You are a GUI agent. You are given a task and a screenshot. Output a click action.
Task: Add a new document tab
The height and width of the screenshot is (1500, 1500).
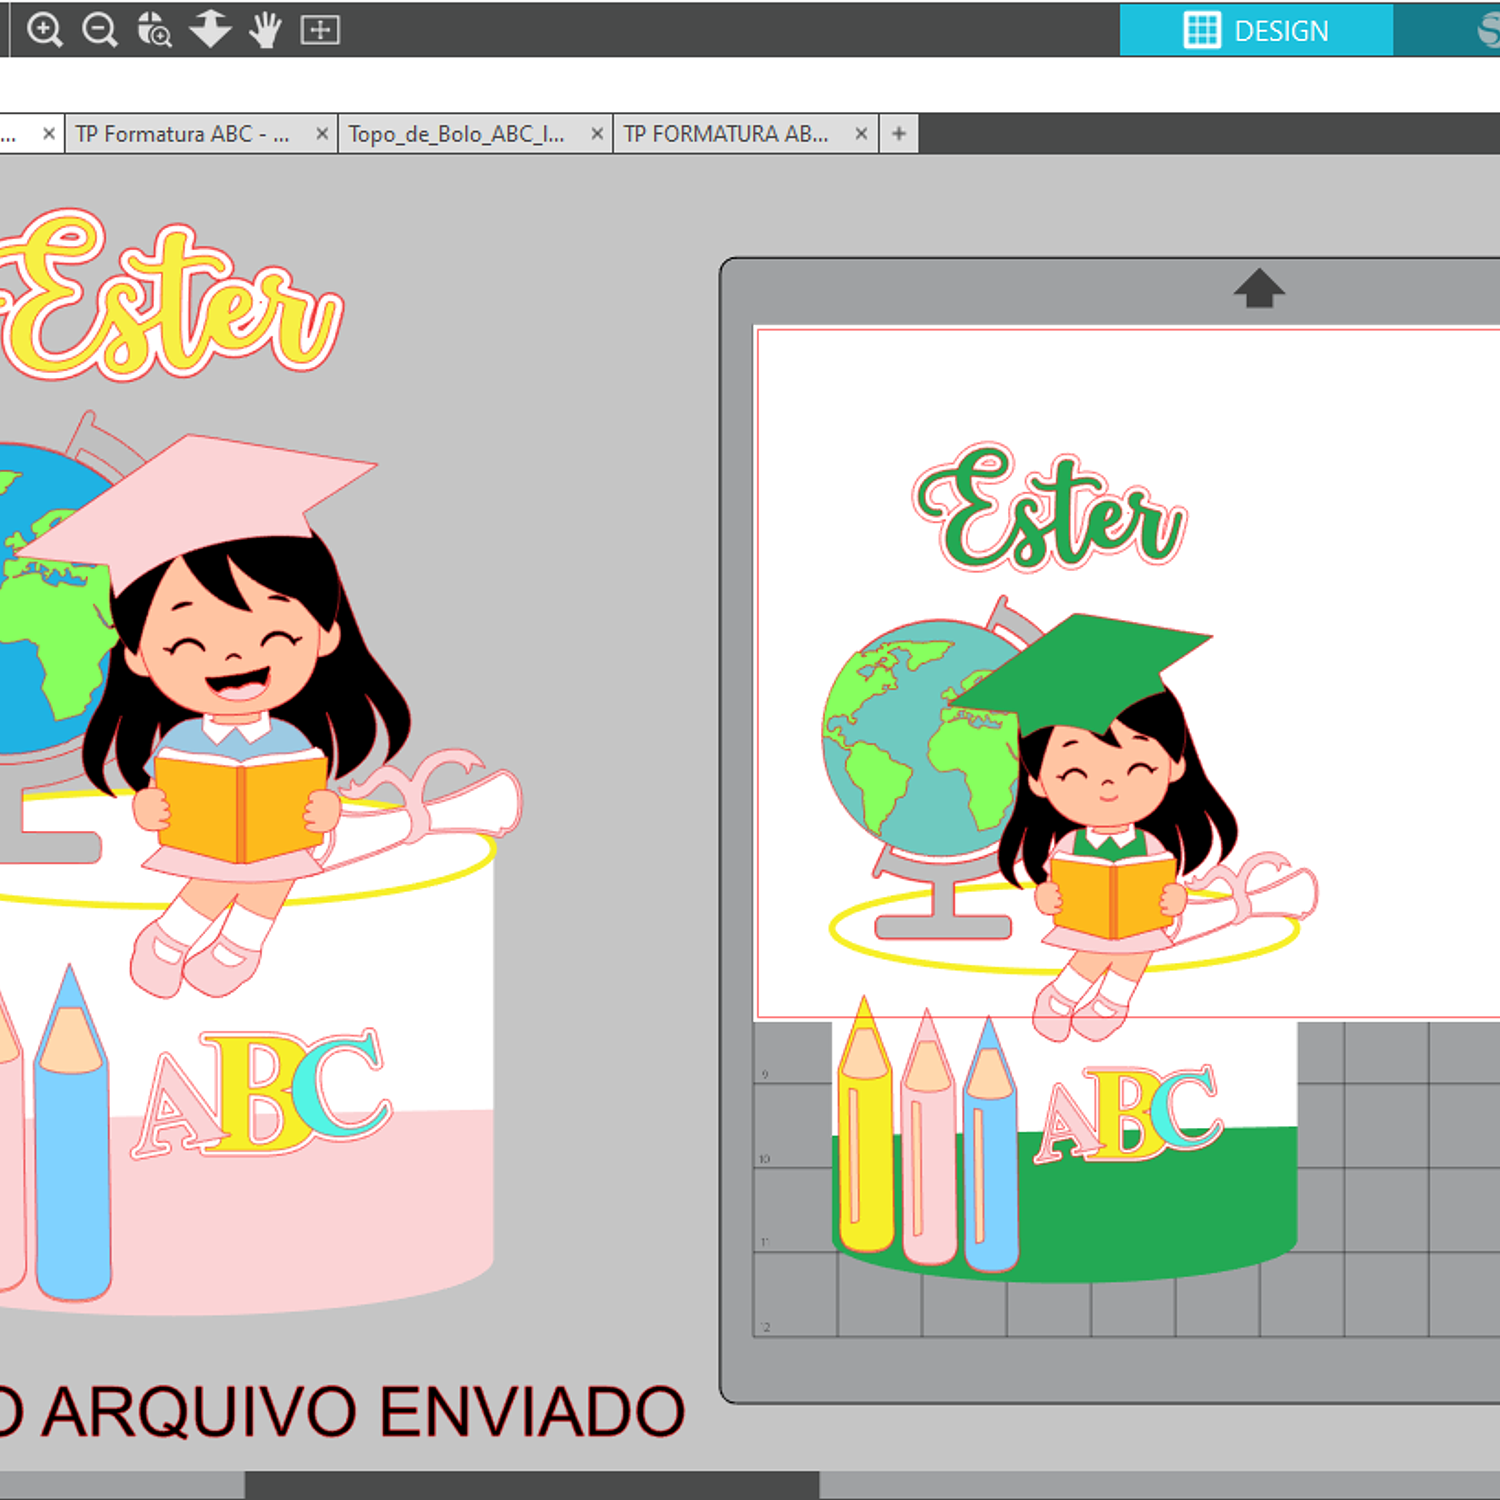(899, 134)
